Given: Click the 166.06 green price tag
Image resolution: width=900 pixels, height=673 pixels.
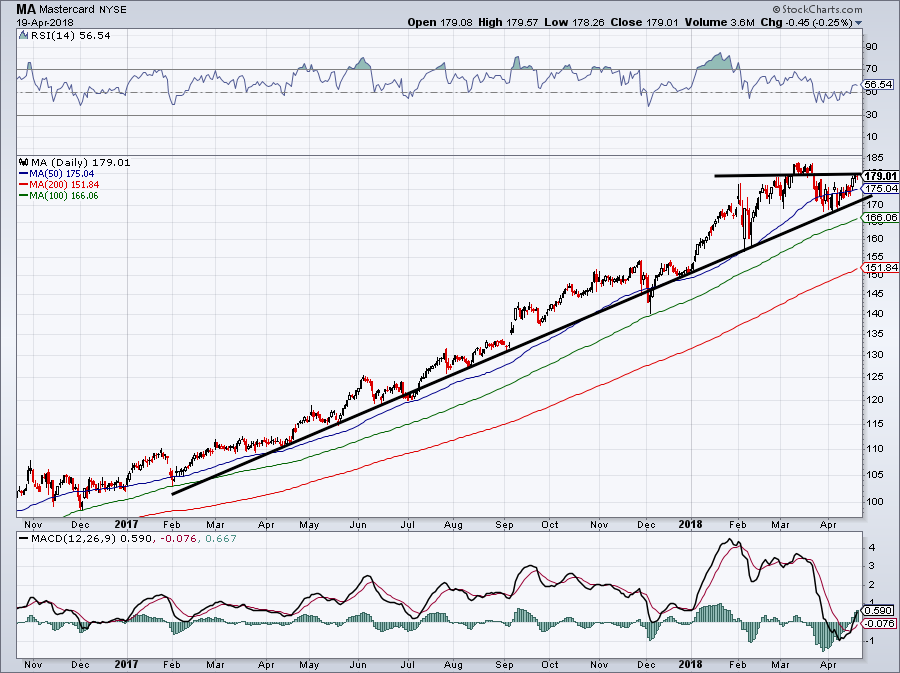Looking at the screenshot, I should [x=880, y=217].
